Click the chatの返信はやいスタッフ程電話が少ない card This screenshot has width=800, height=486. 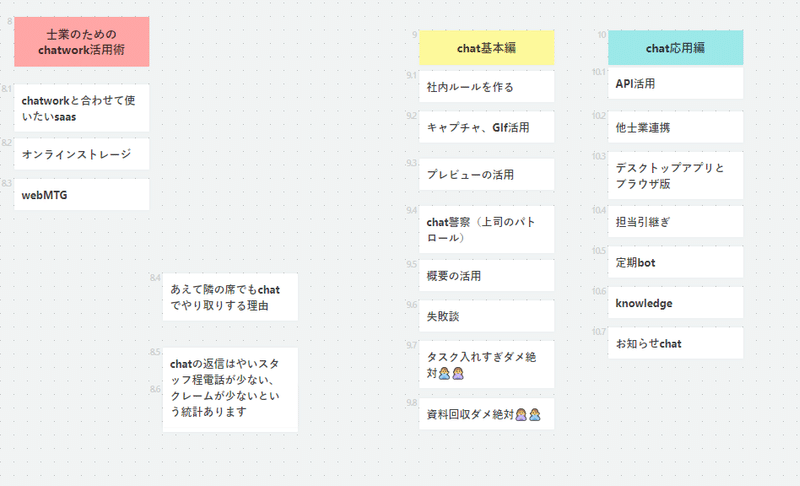(x=230, y=390)
